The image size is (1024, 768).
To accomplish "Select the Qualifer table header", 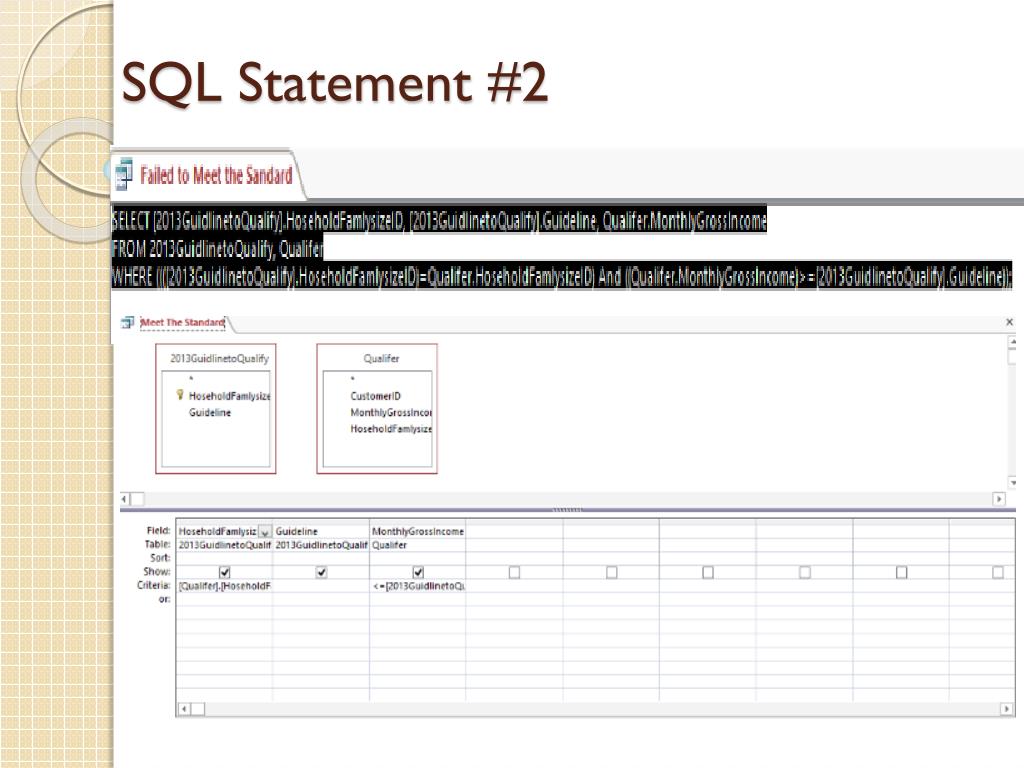I will click(x=381, y=359).
